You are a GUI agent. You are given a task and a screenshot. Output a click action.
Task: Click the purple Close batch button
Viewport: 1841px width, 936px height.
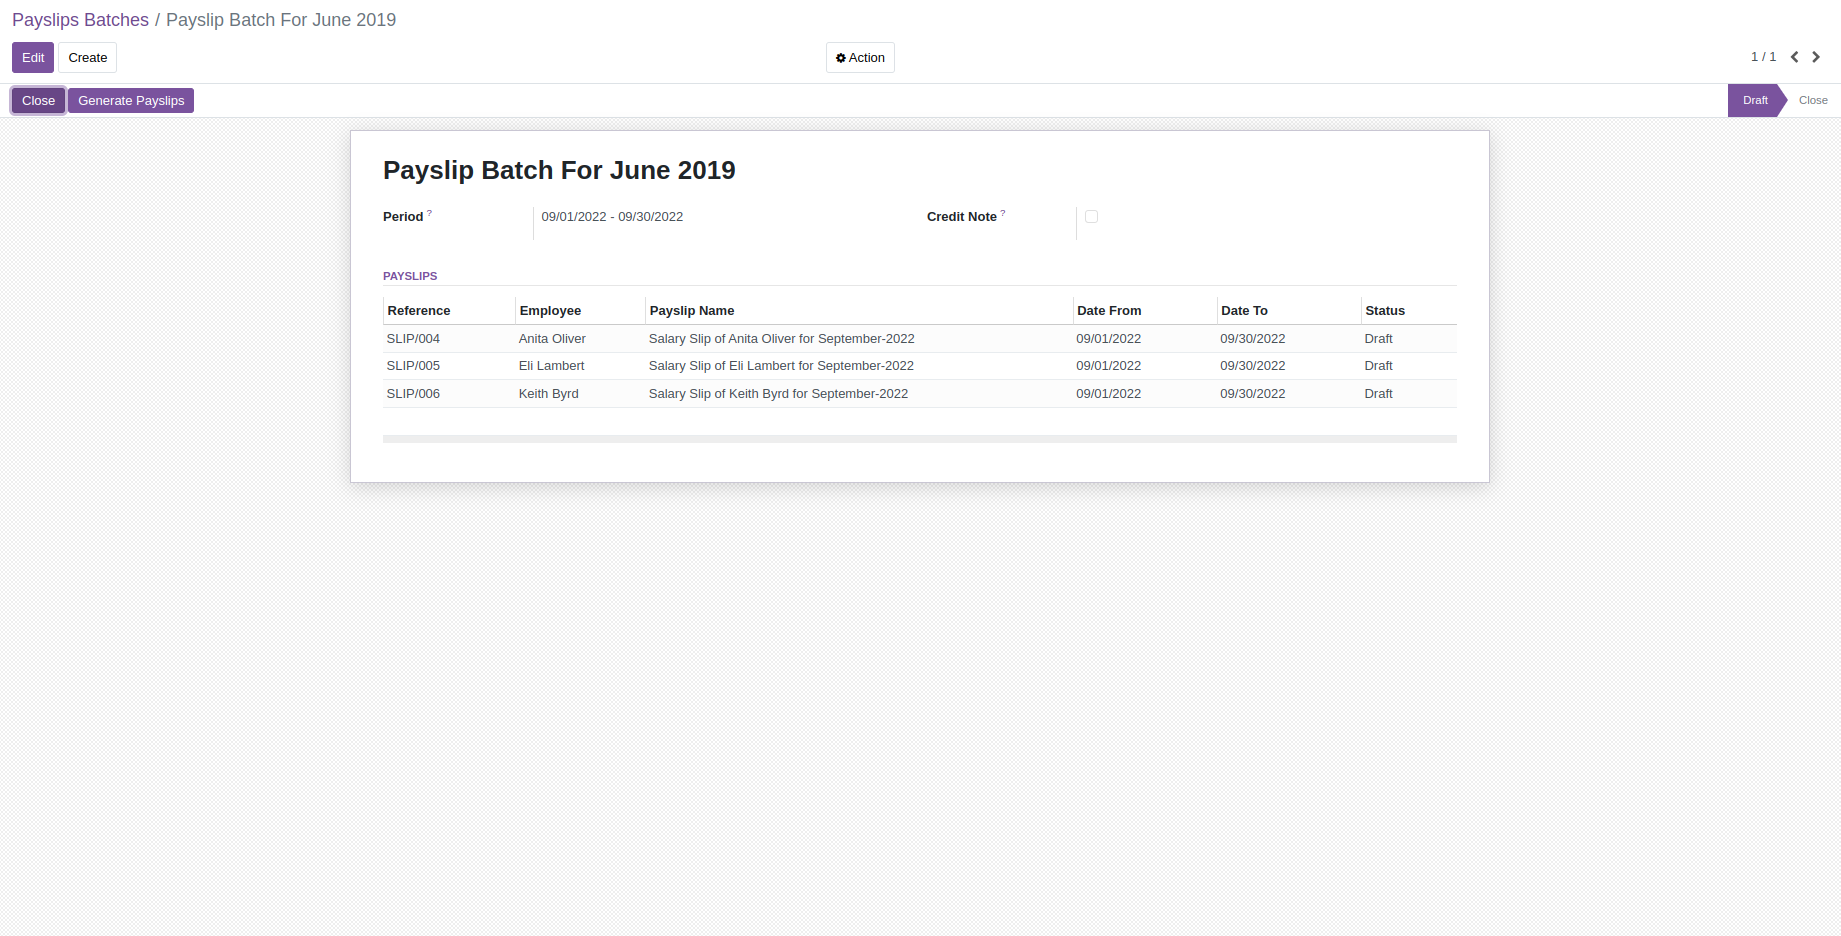pyautogui.click(x=38, y=101)
